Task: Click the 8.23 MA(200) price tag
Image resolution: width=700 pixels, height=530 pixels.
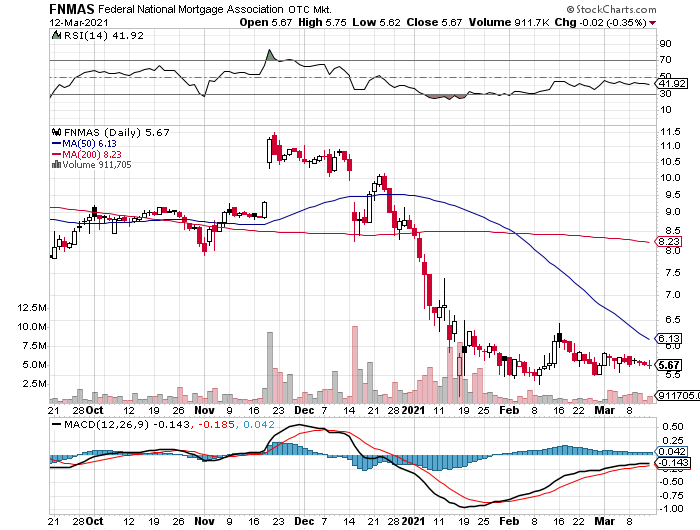Action: tap(669, 242)
